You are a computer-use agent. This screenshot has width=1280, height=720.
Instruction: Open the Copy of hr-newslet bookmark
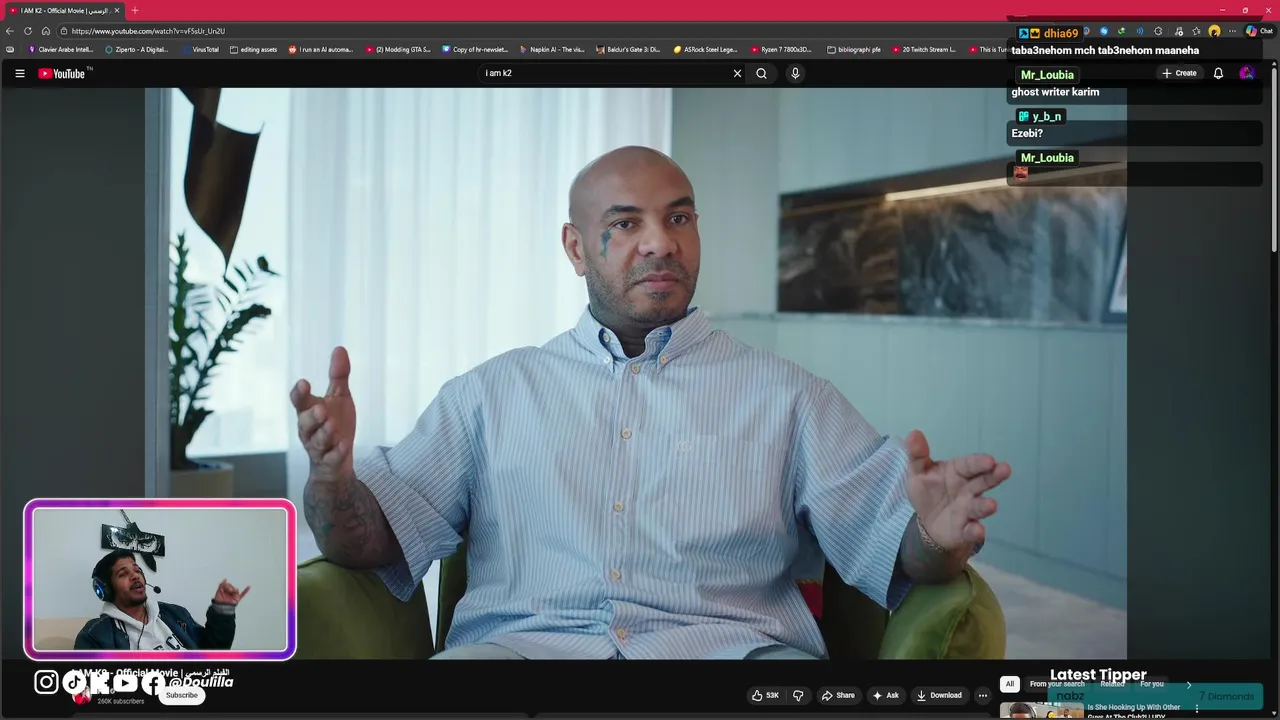pos(475,49)
